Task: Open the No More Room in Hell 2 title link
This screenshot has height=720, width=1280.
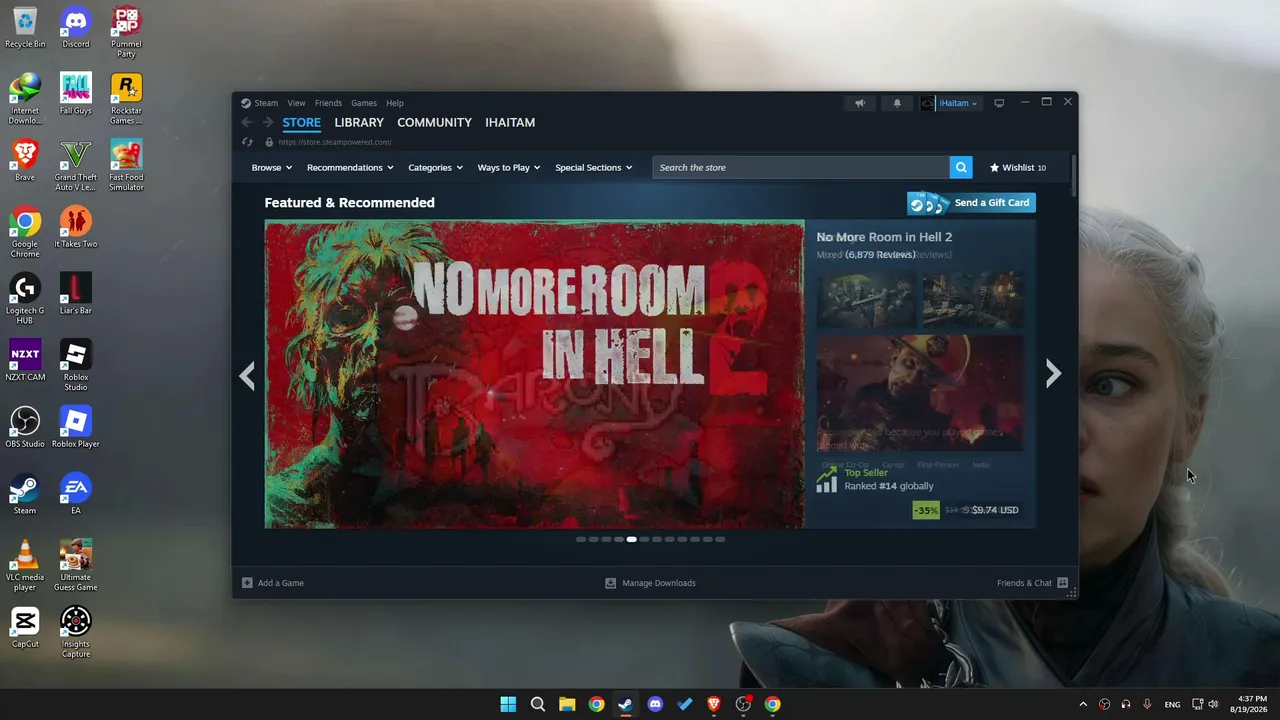Action: [884, 237]
